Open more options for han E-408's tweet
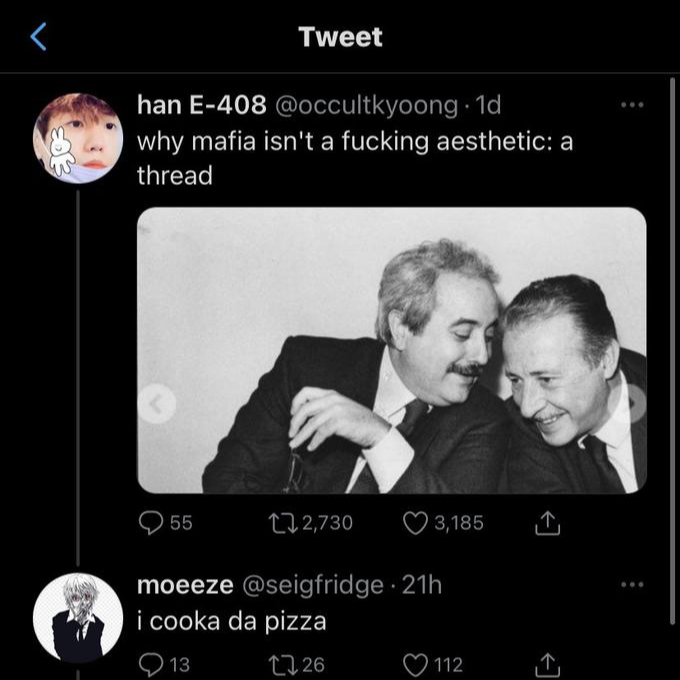 (x=632, y=104)
